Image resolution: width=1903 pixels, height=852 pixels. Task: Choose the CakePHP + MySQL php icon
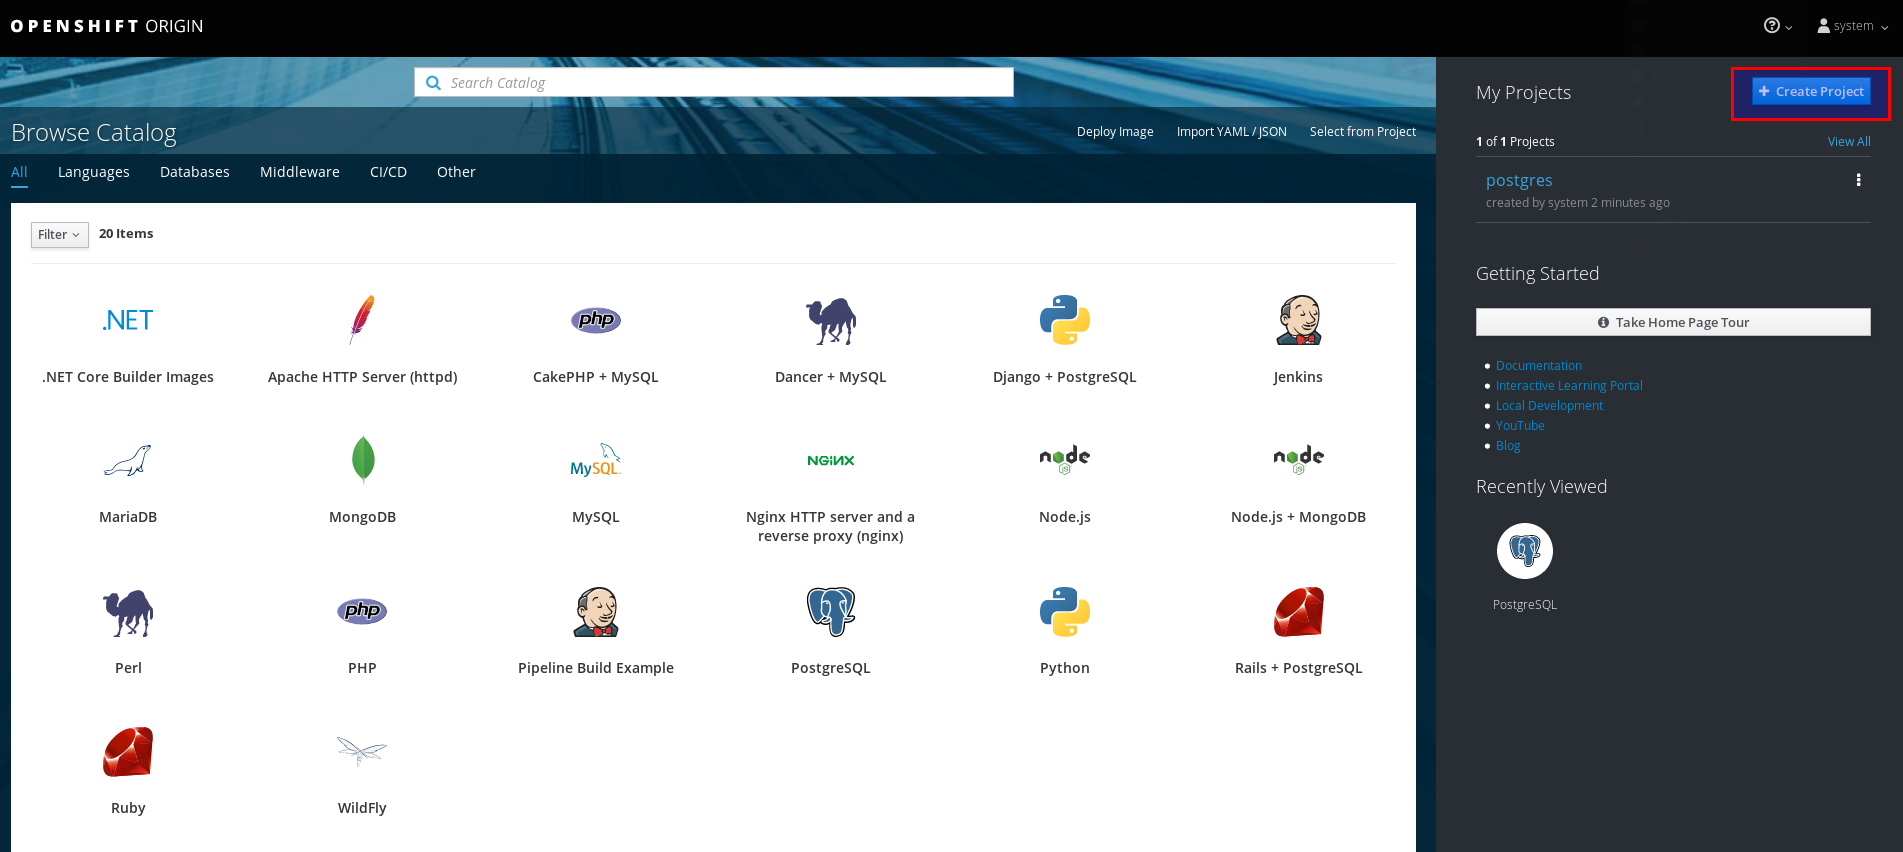coord(596,320)
